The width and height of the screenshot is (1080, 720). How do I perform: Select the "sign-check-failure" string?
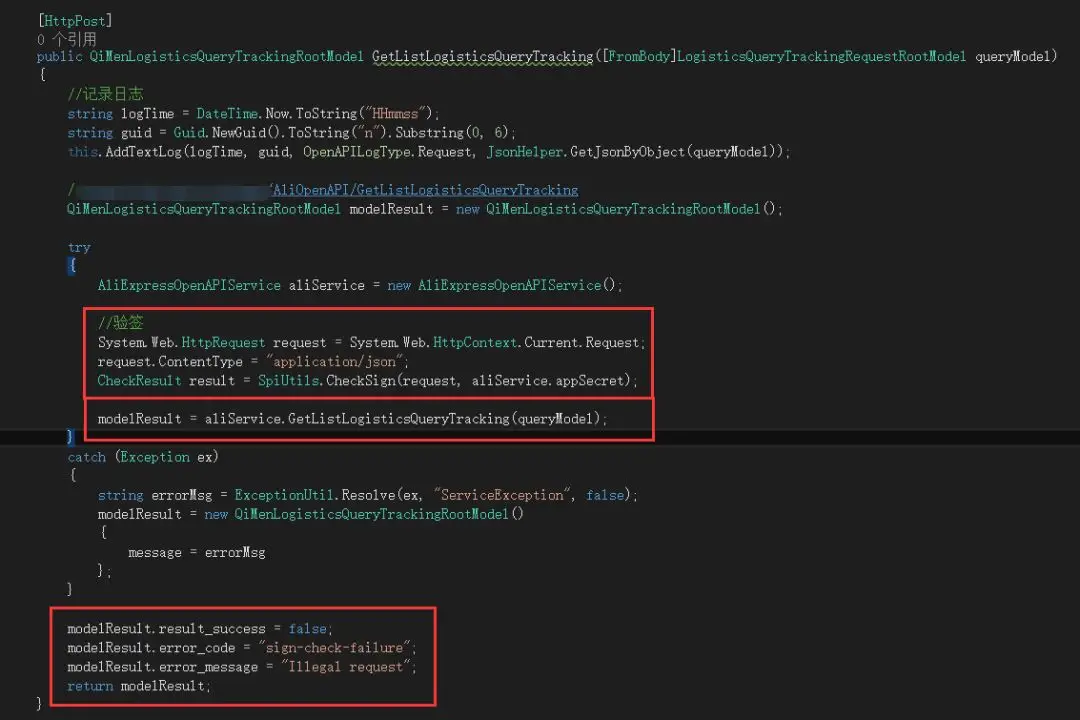pyautogui.click(x=334, y=648)
